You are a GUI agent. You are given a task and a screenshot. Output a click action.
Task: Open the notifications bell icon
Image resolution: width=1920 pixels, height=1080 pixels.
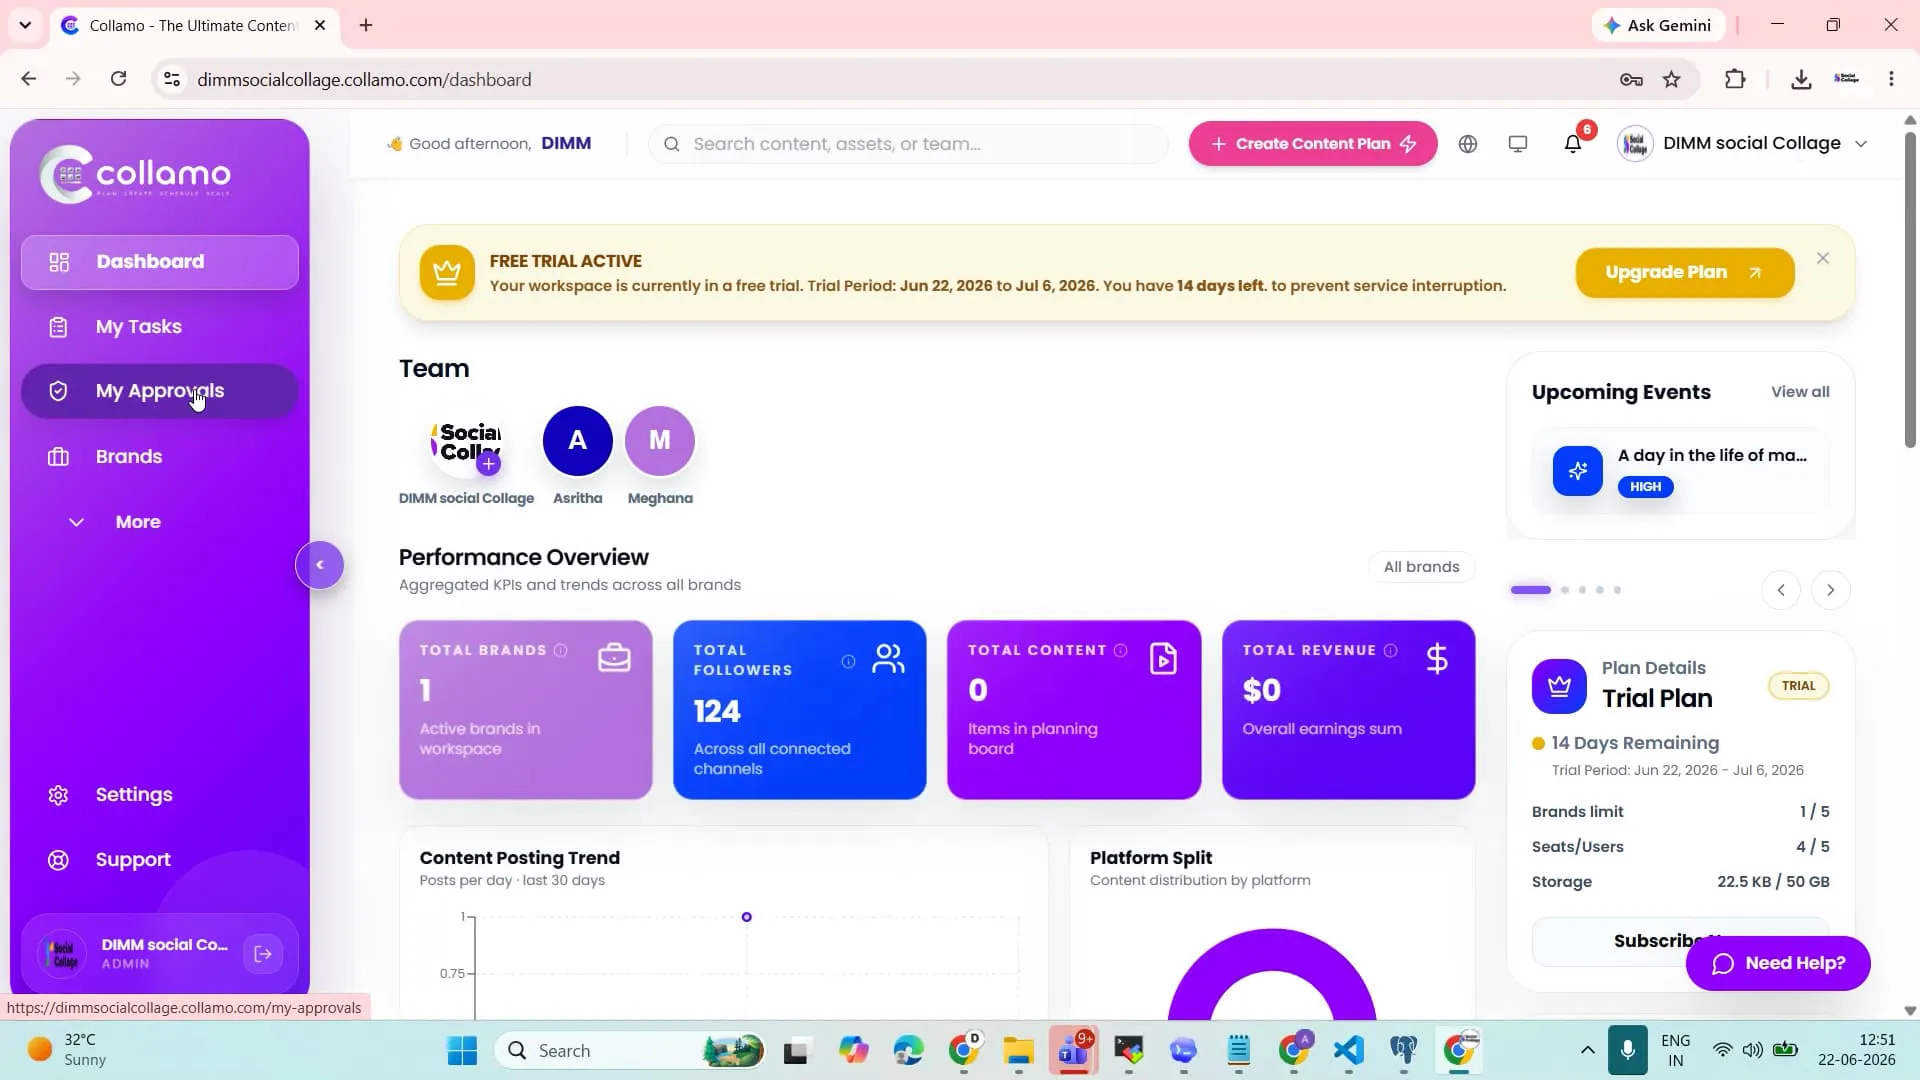(1572, 144)
